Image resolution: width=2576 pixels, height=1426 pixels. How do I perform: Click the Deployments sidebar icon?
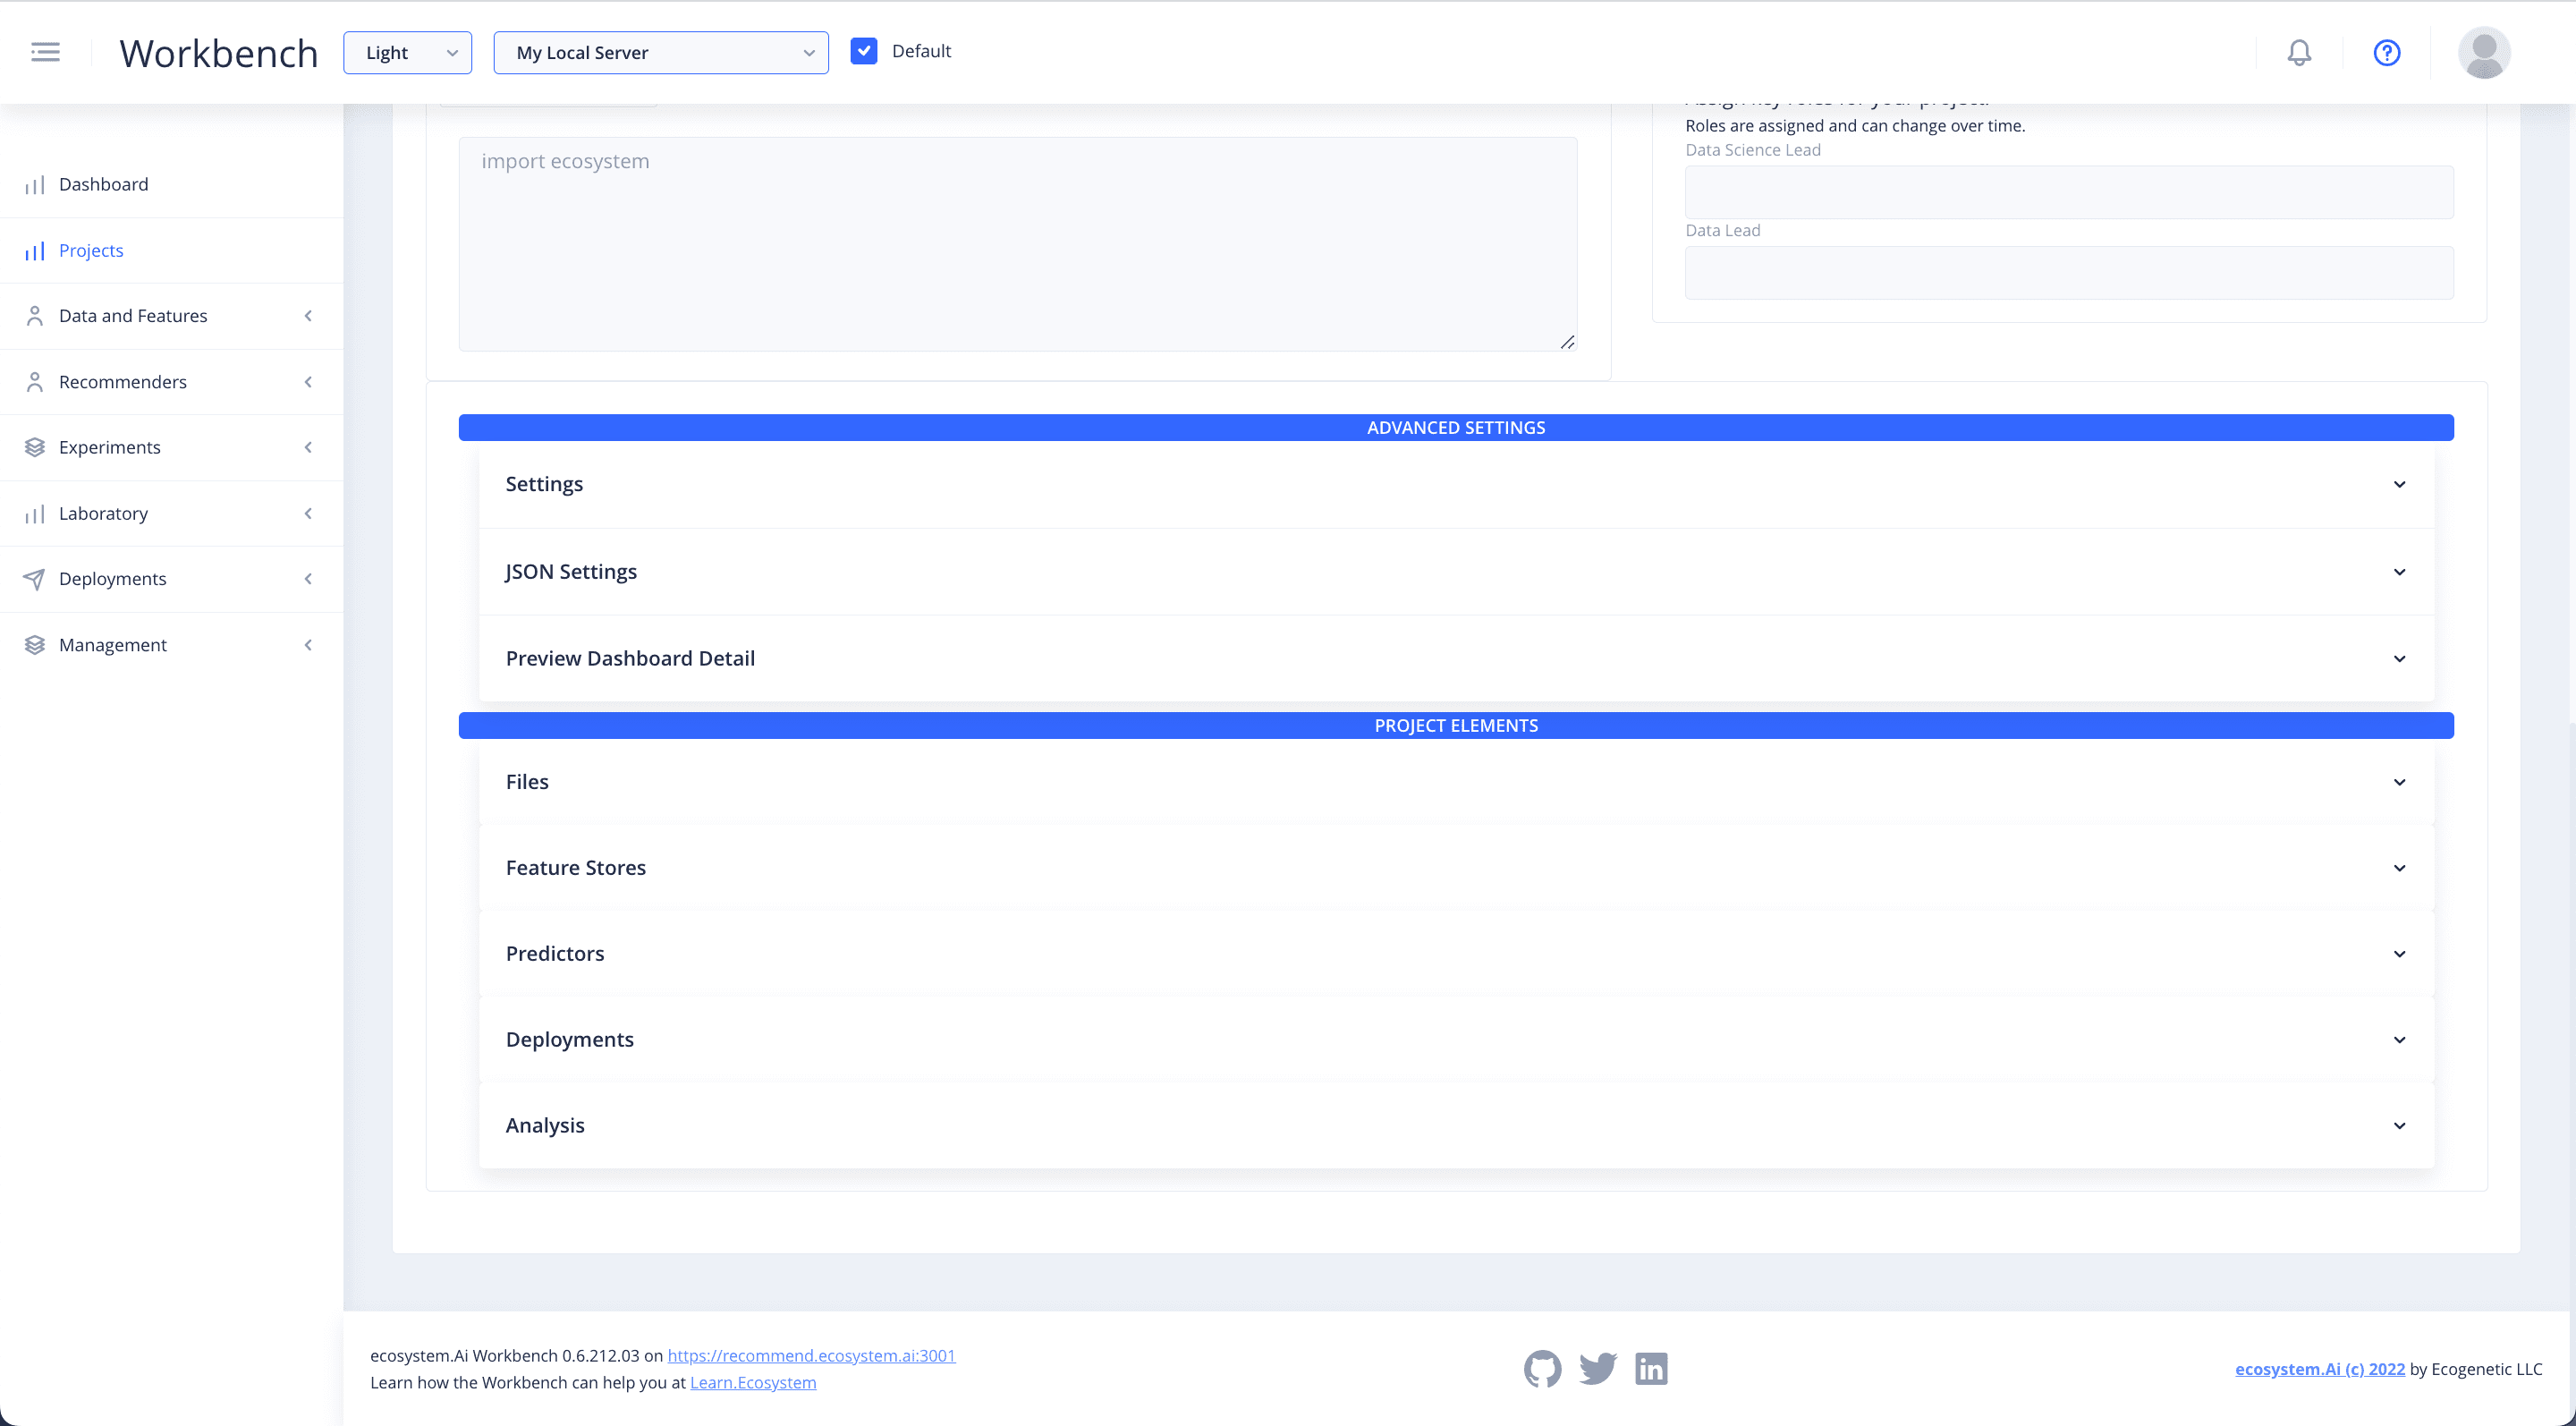(x=35, y=578)
